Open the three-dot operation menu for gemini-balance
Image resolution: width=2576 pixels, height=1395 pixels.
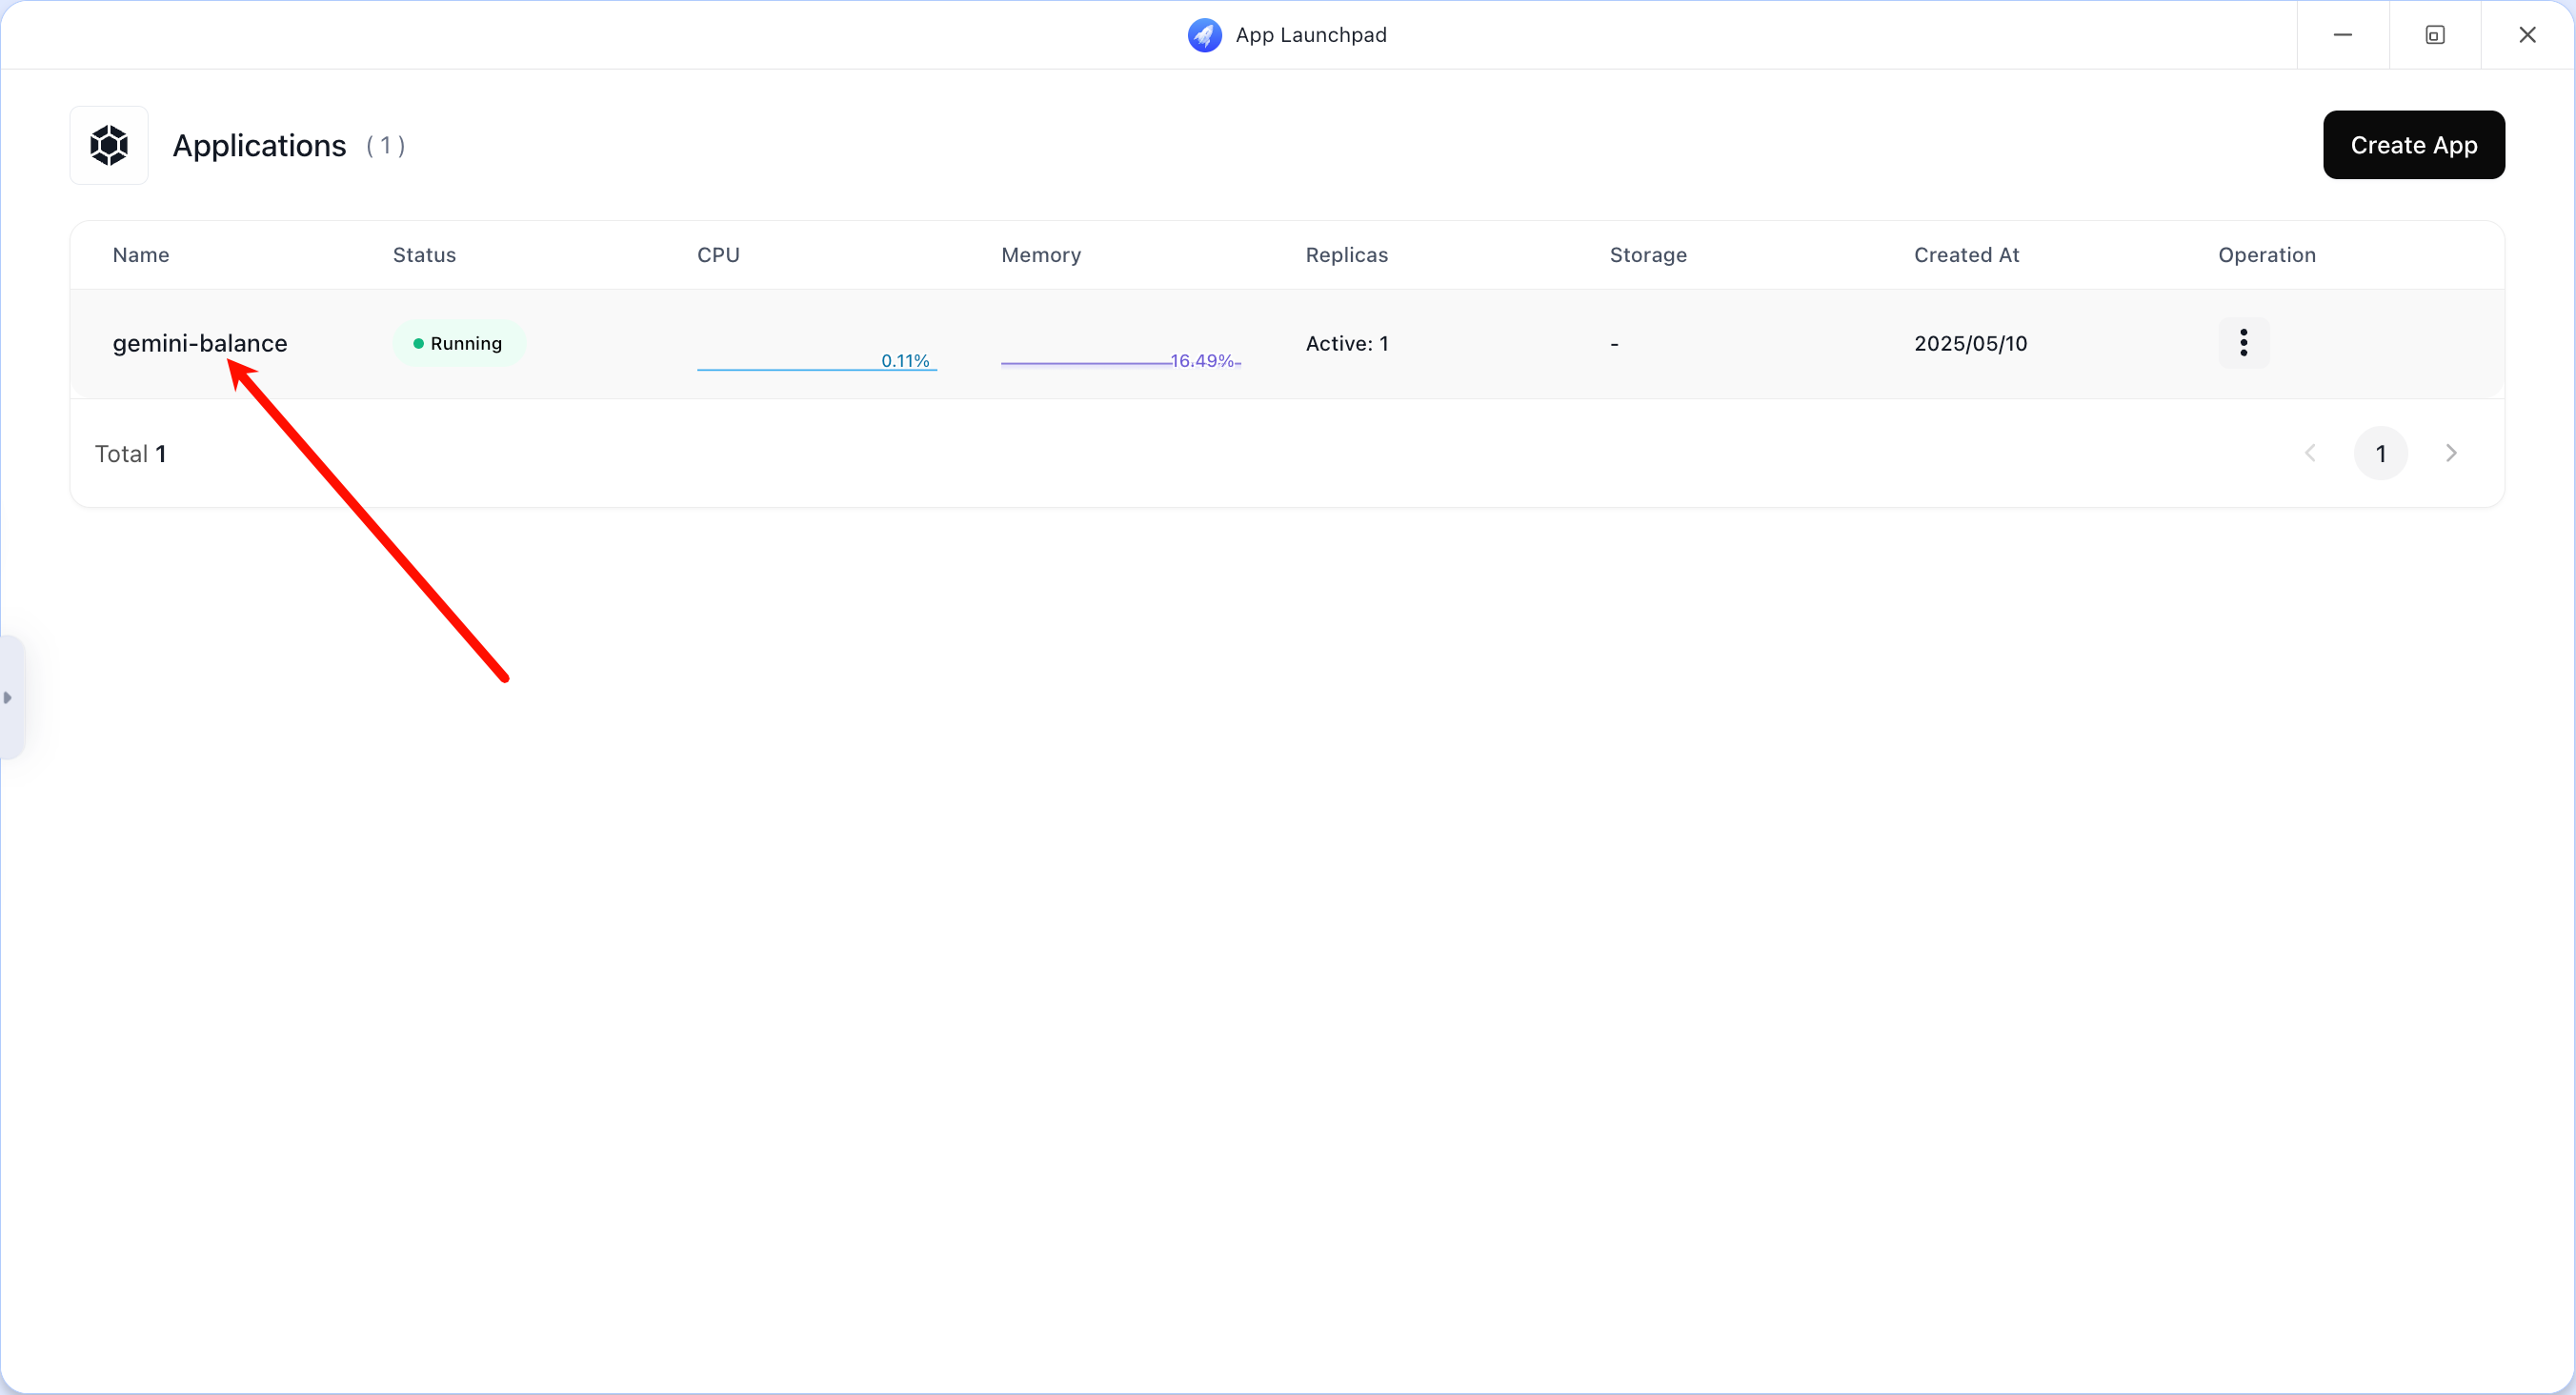(x=2243, y=343)
